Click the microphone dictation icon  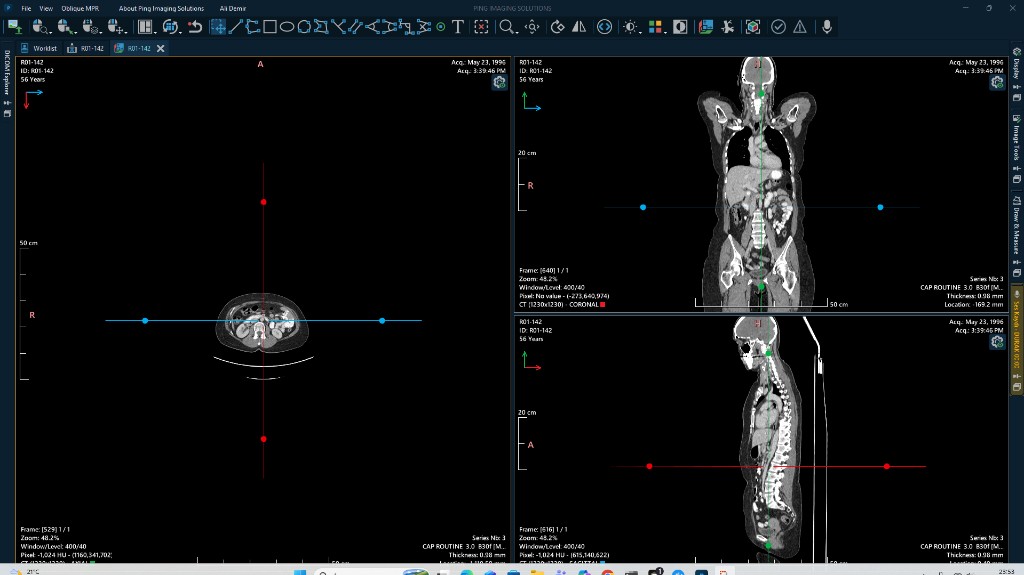pyautogui.click(x=827, y=27)
